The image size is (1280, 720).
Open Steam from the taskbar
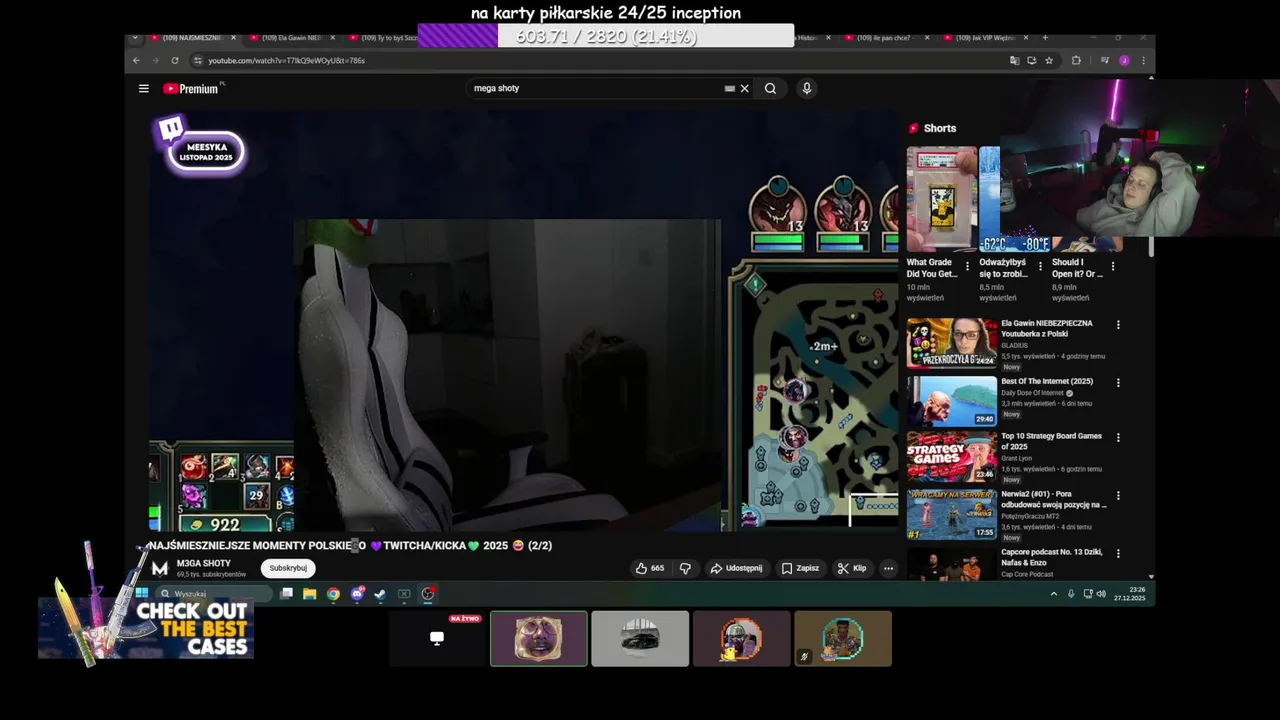(x=380, y=593)
